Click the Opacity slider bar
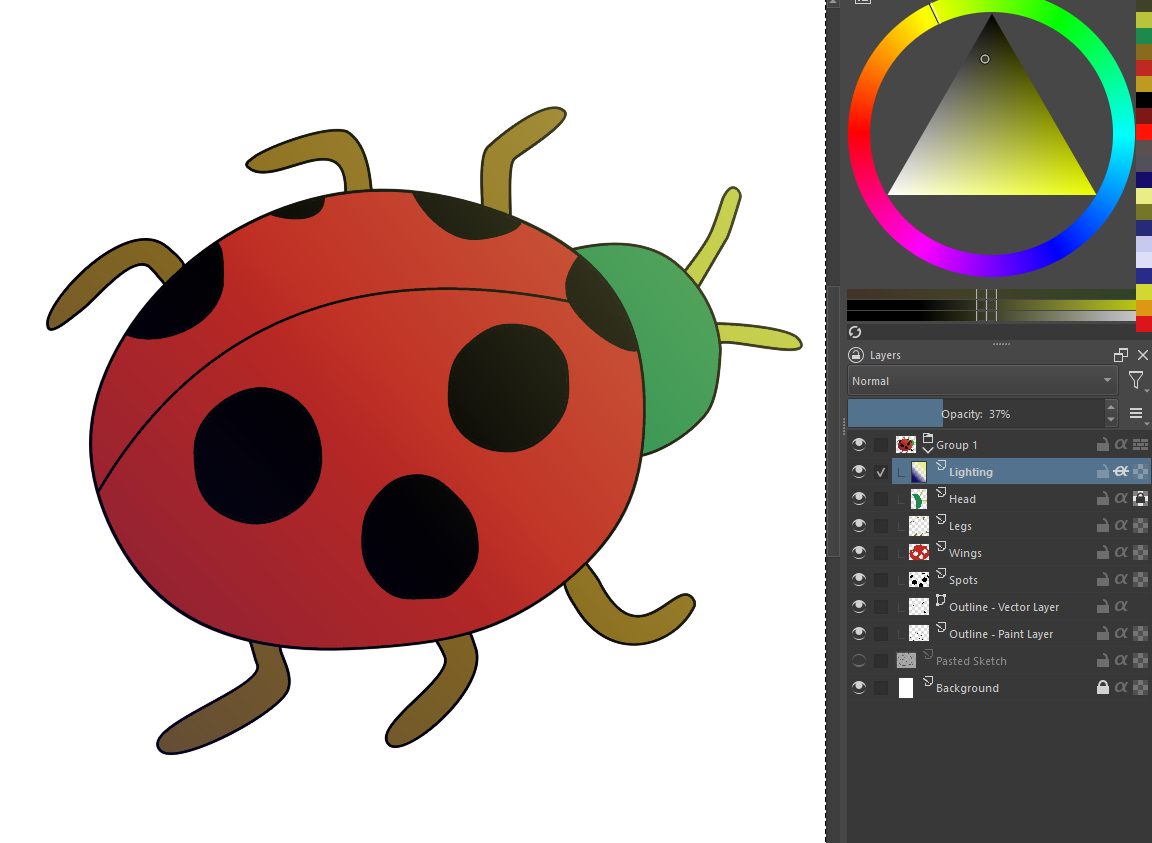 click(x=975, y=413)
